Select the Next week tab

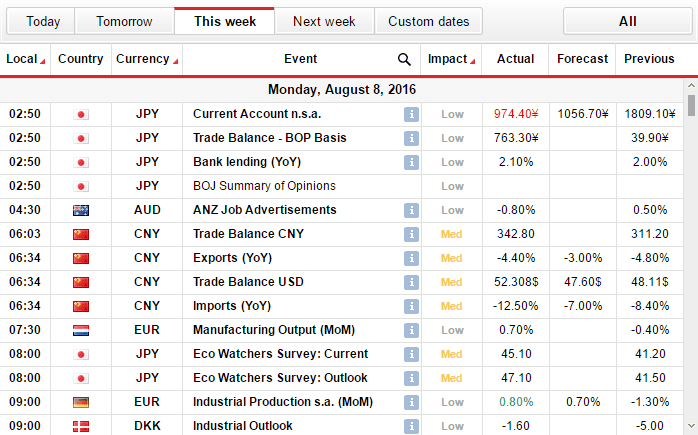324,21
